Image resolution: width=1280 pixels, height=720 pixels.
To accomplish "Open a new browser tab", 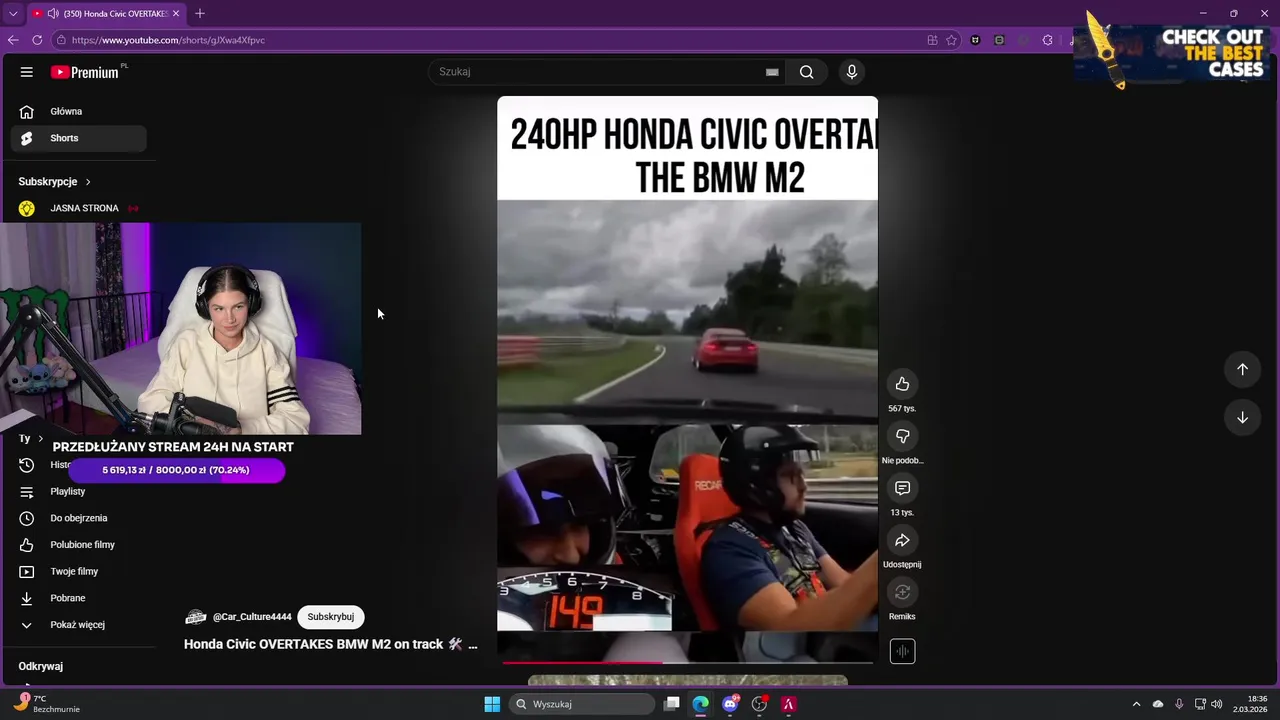I will 200,13.
